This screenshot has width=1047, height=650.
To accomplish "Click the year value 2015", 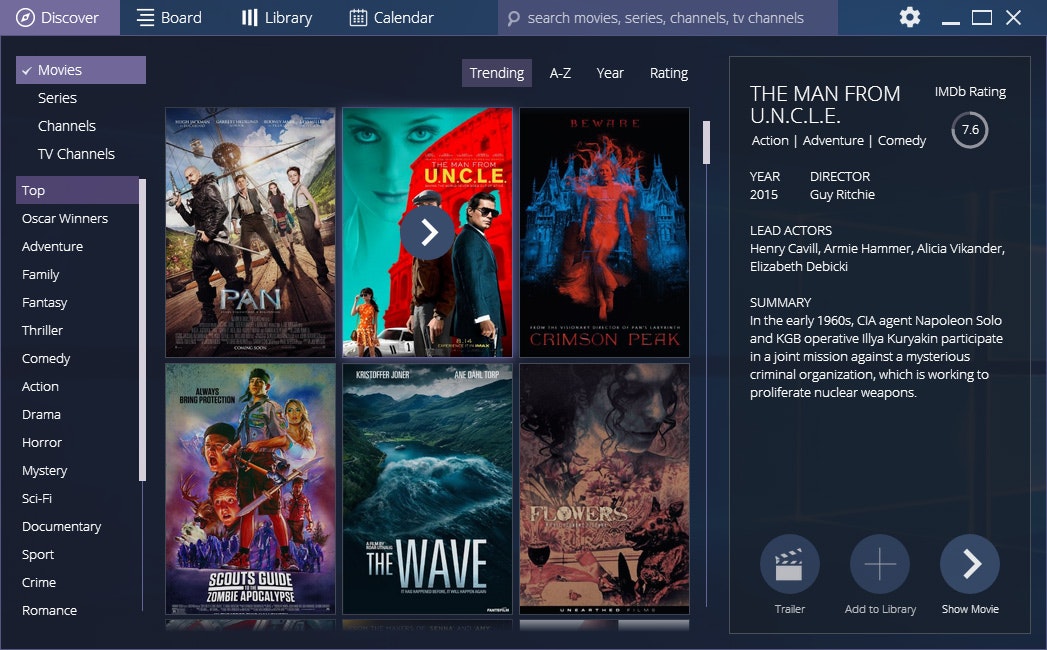I will click(764, 195).
